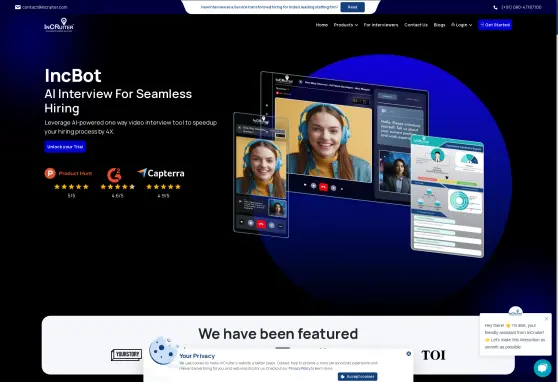Expand the Login dropdown menu
This screenshot has height=382, width=558.
tap(462, 25)
